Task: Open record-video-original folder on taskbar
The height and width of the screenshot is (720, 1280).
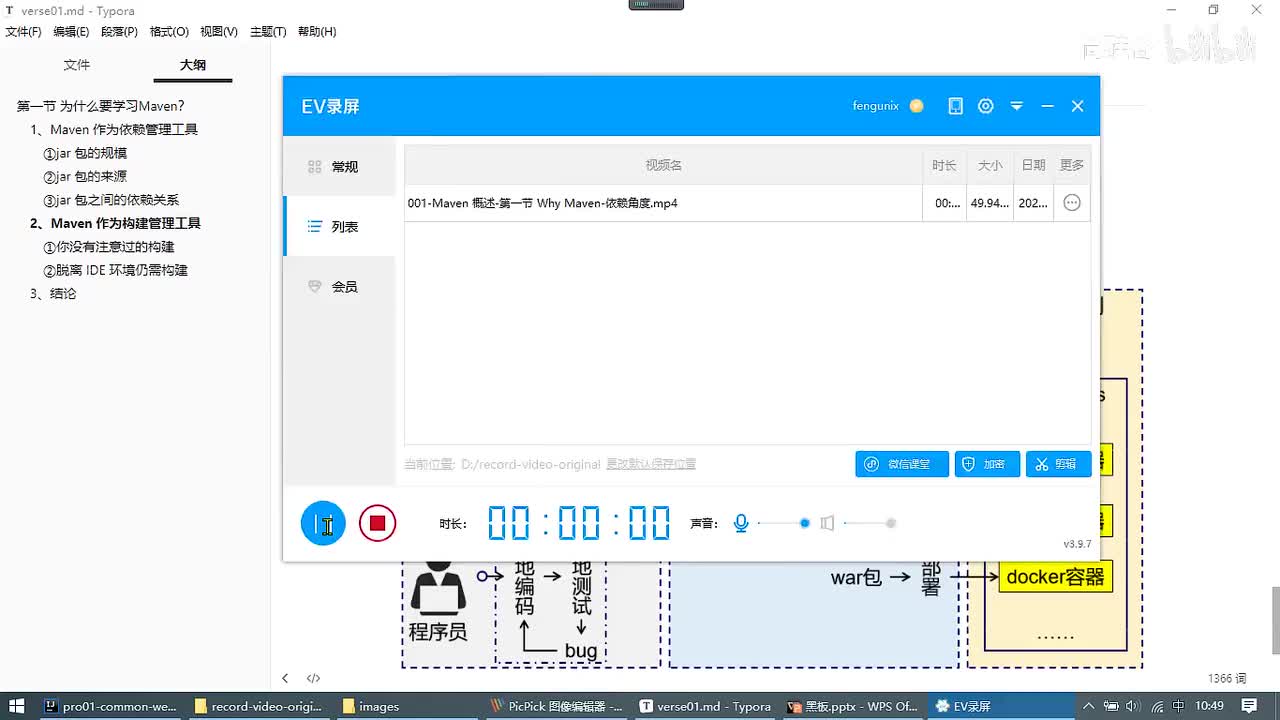Action: (259, 706)
